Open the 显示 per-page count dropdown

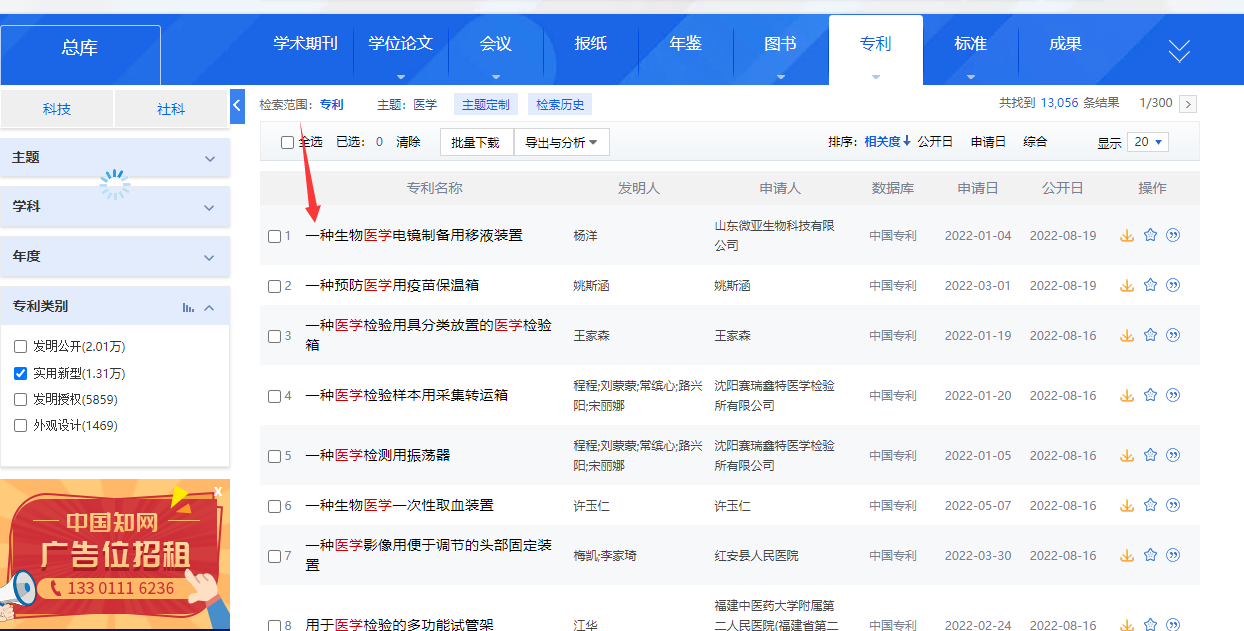pyautogui.click(x=1148, y=142)
